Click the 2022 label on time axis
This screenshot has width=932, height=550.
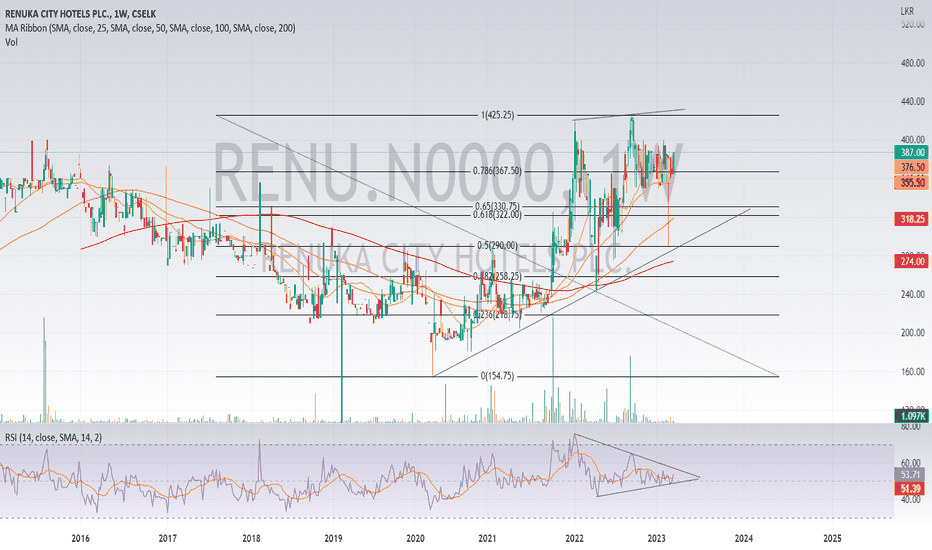pos(574,539)
